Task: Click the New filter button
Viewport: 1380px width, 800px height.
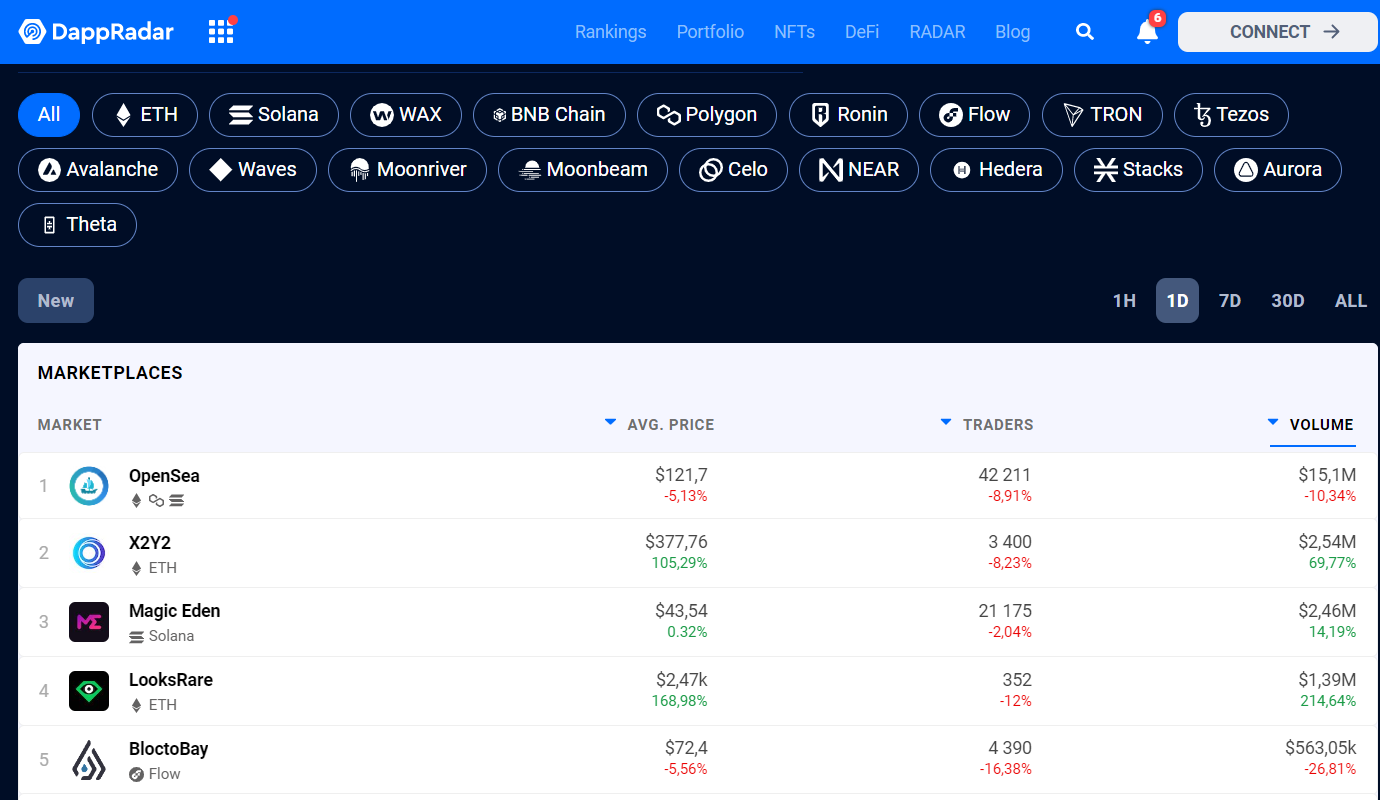Action: [56, 301]
